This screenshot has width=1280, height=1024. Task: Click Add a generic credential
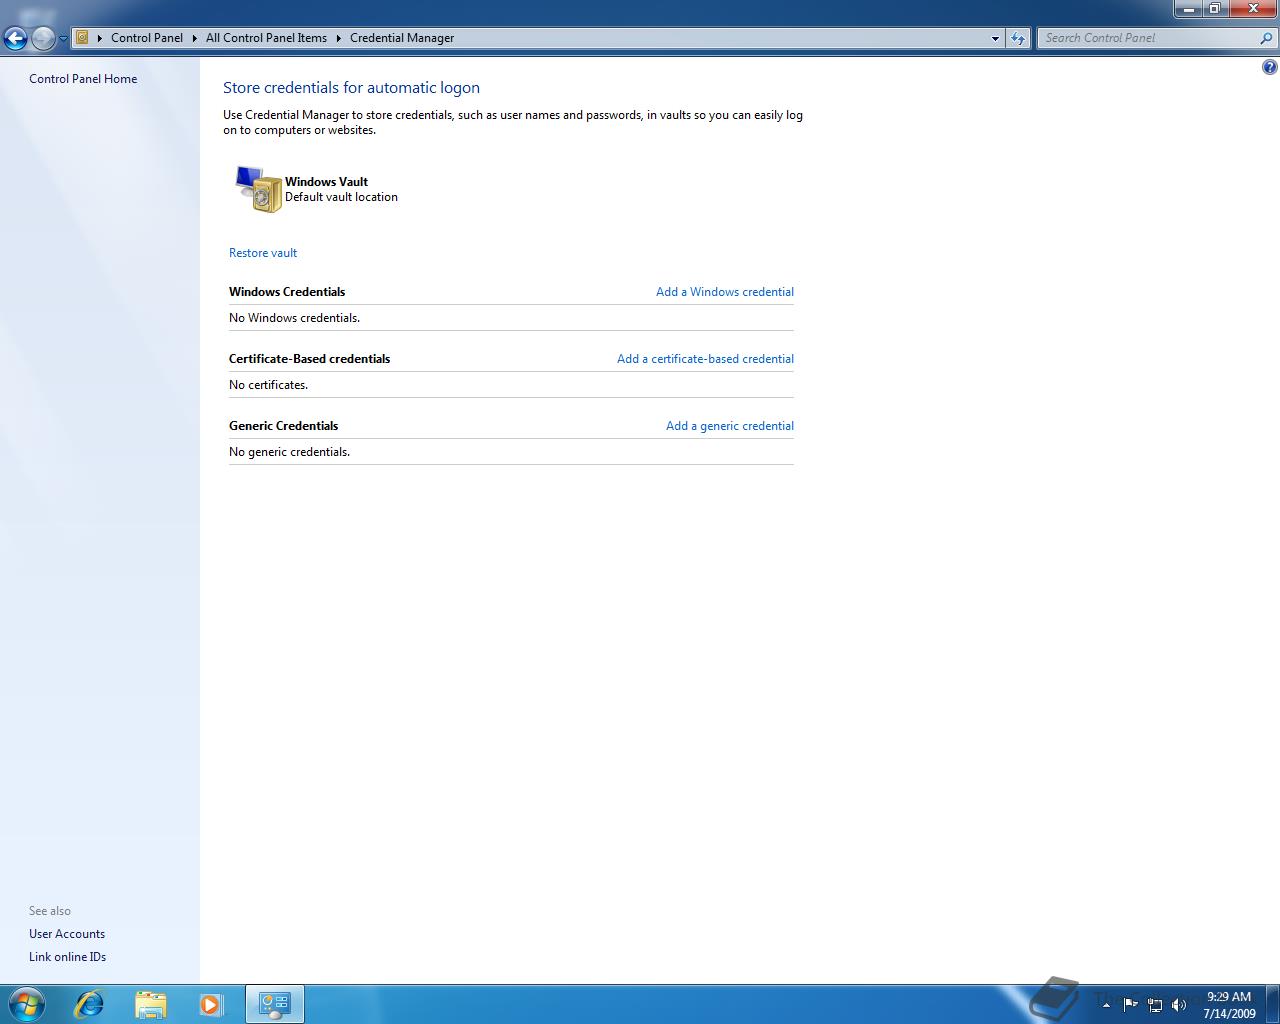[730, 426]
